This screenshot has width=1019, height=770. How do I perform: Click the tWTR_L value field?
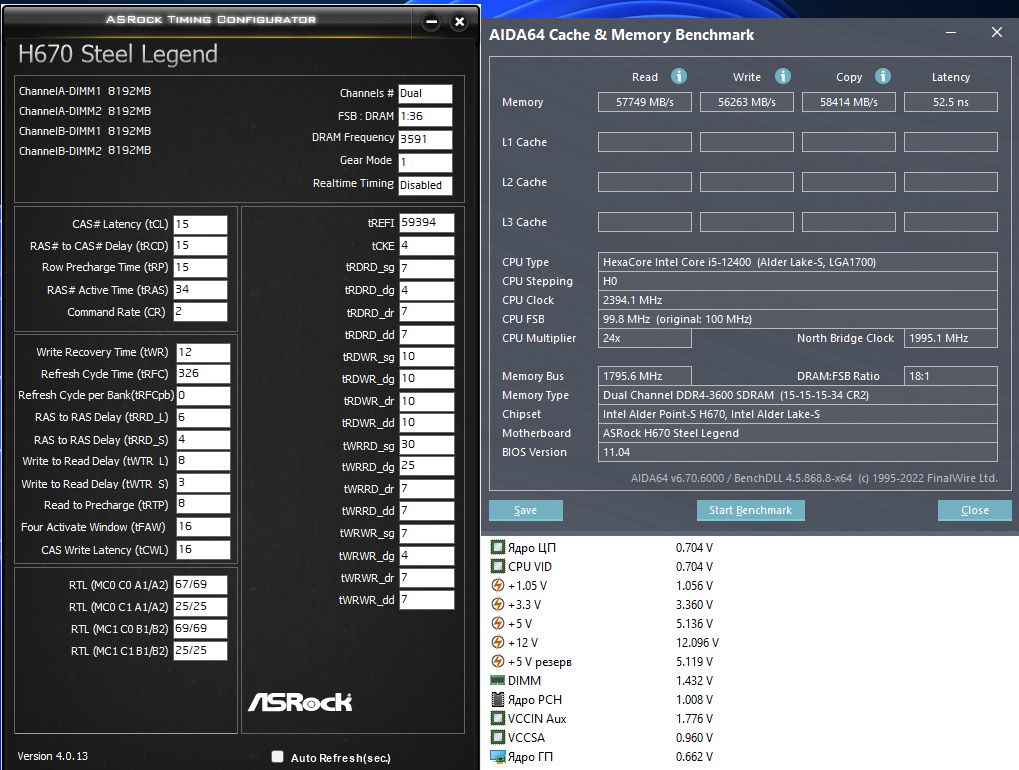(x=203, y=461)
